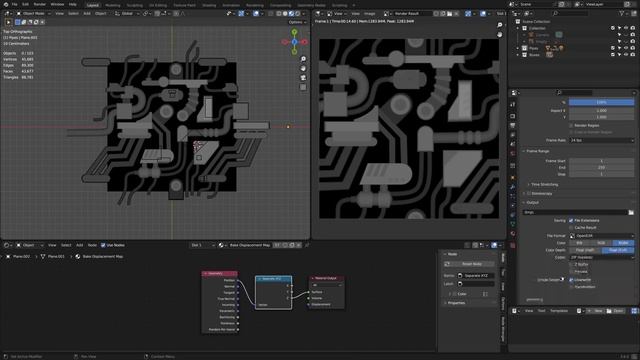Open the Image menu in the image editor
Viewport: 640px width, 360px height.
tap(369, 13)
